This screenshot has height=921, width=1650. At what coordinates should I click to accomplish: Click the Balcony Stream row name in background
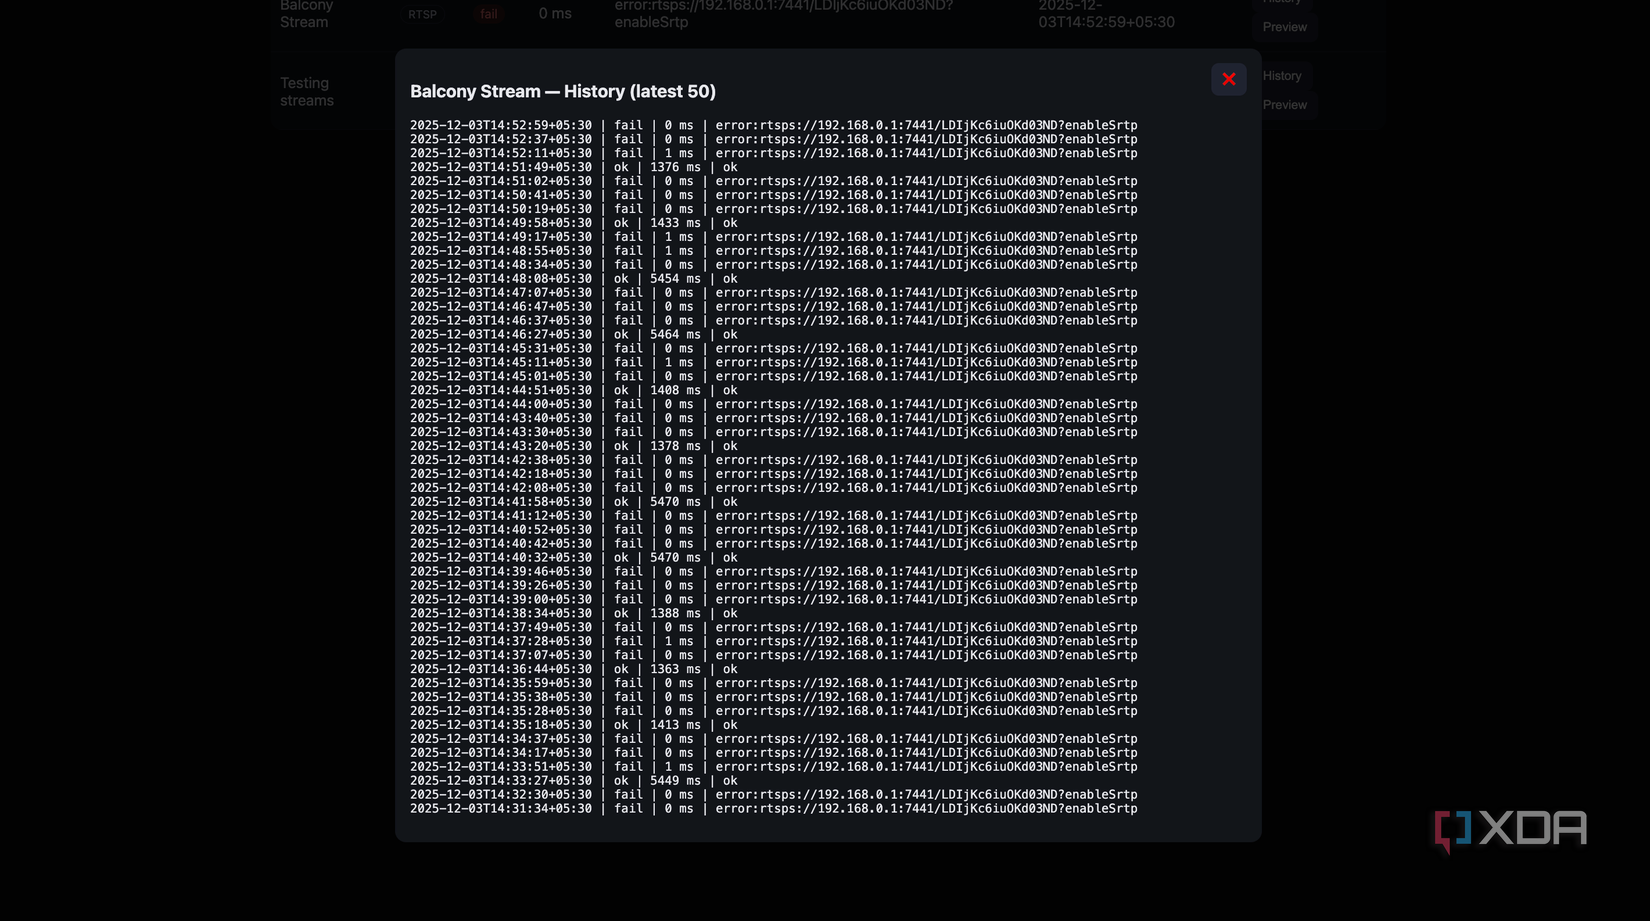pyautogui.click(x=306, y=13)
